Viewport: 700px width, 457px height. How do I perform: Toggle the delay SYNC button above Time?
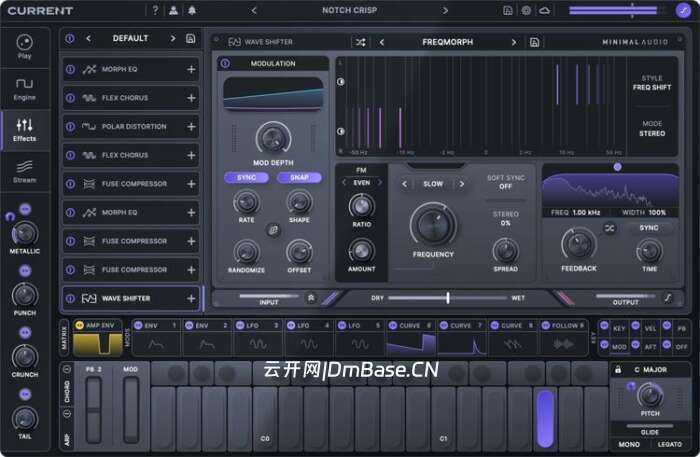point(649,228)
